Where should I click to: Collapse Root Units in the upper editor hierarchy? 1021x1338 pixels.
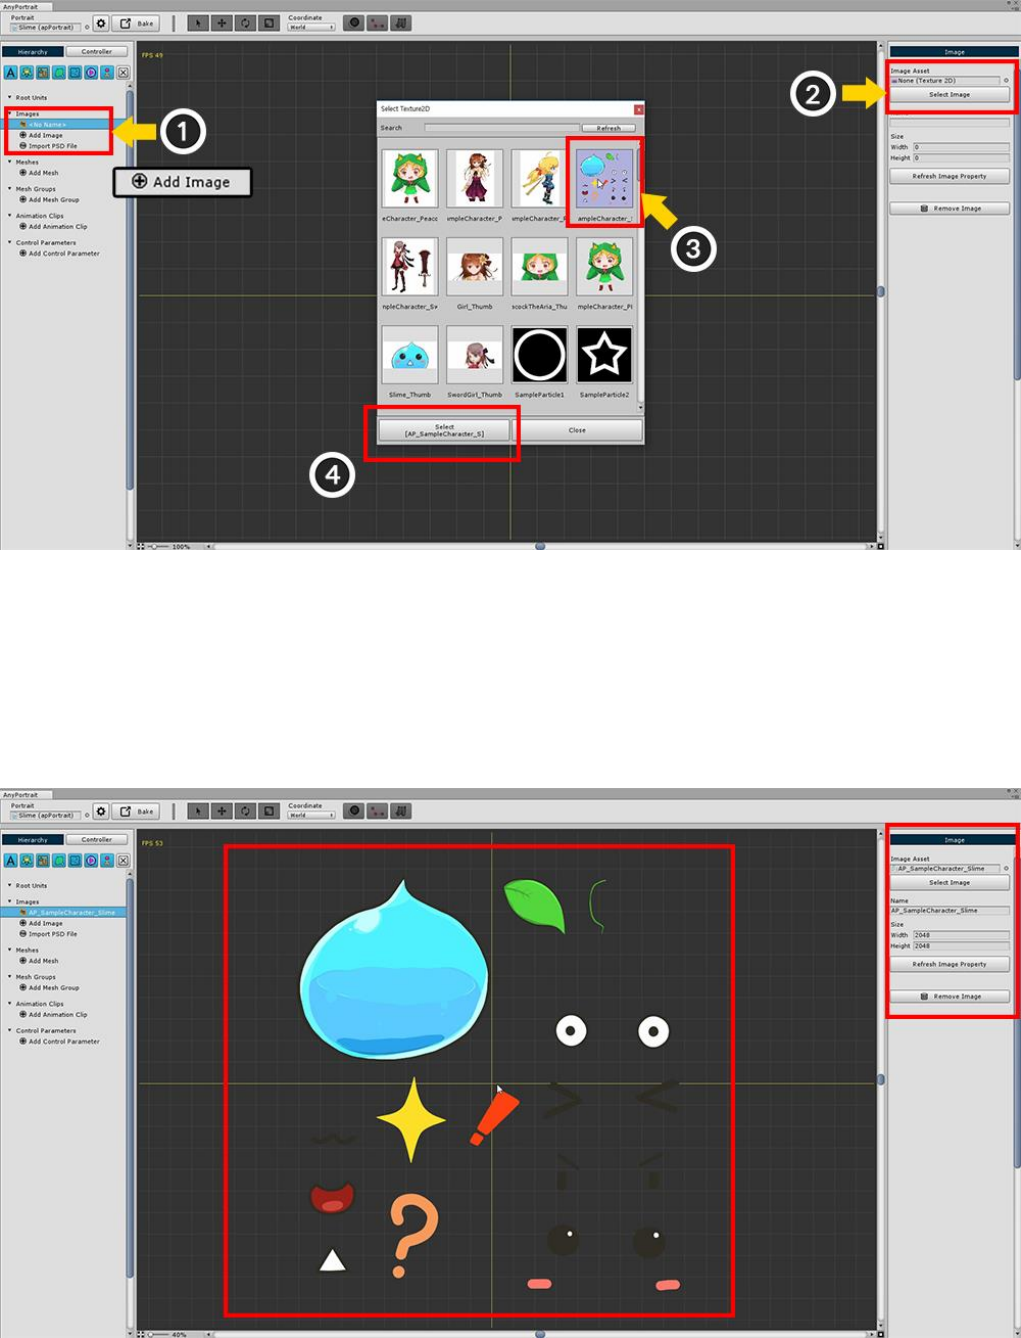(x=10, y=98)
